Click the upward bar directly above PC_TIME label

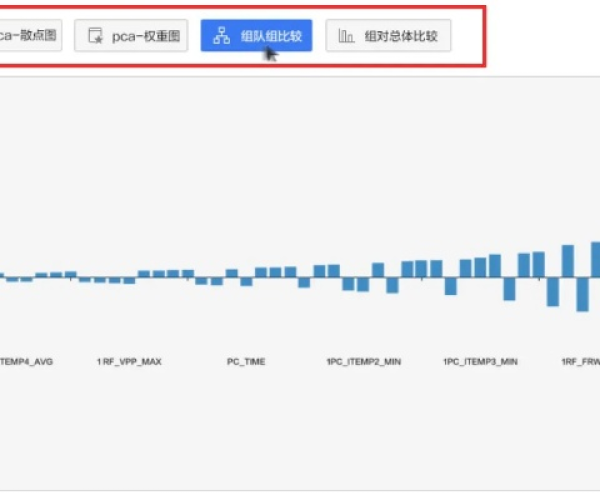(x=232, y=272)
